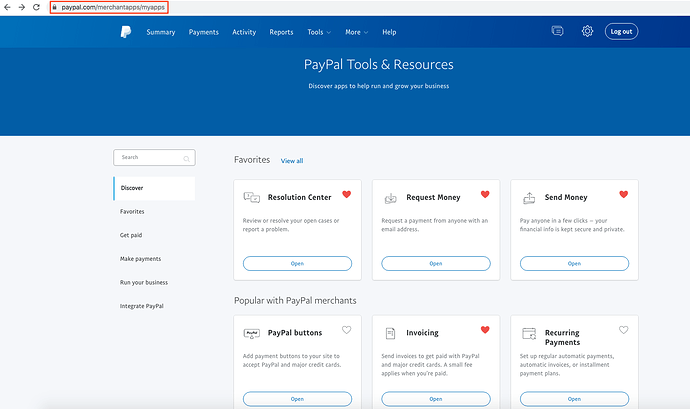Click the Invoicing card title
The image size is (690, 409).
(x=422, y=333)
